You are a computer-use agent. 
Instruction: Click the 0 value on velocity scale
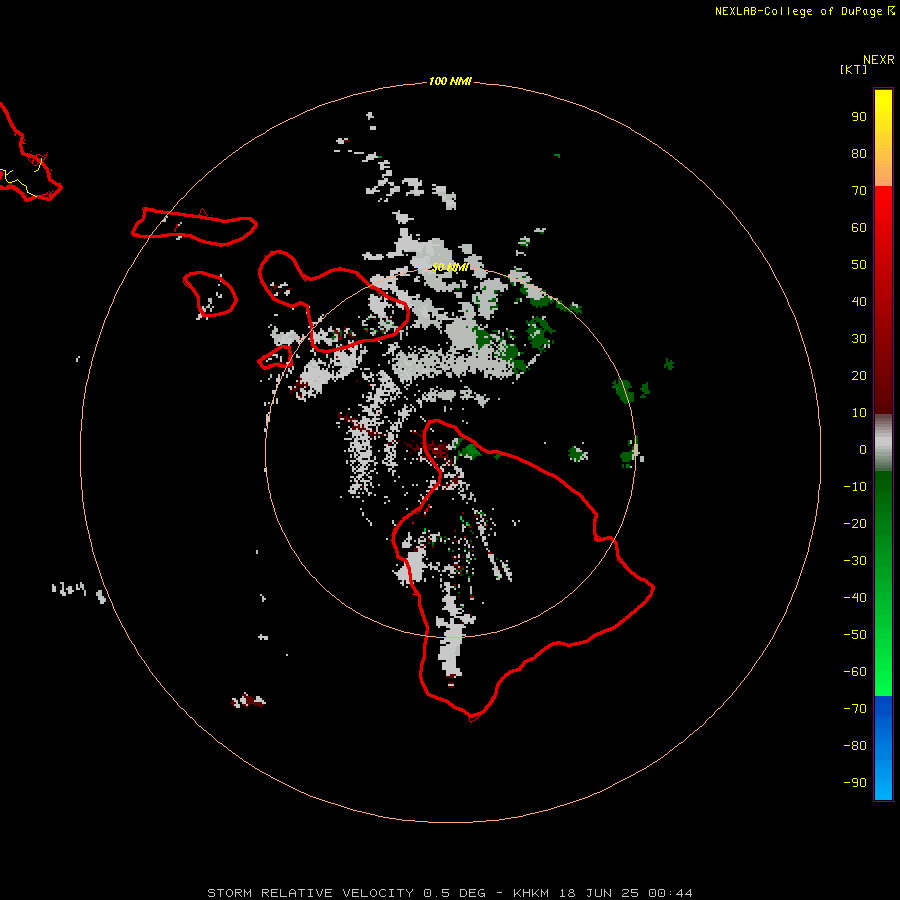[x=863, y=449]
